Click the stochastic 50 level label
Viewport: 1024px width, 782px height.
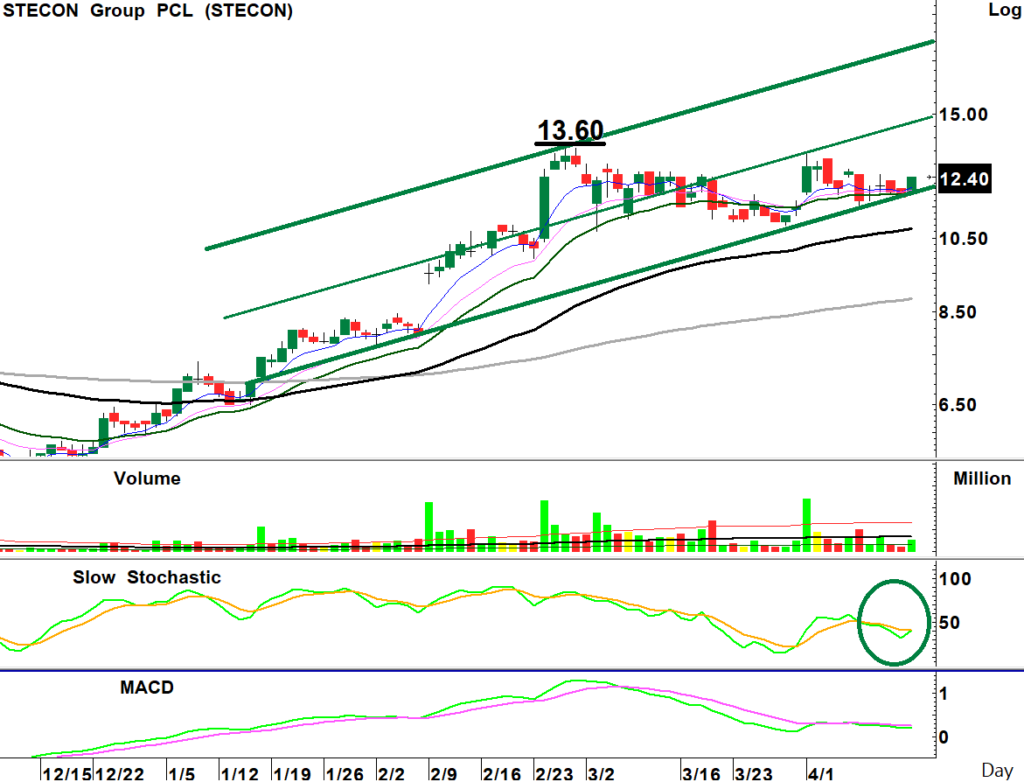point(953,623)
